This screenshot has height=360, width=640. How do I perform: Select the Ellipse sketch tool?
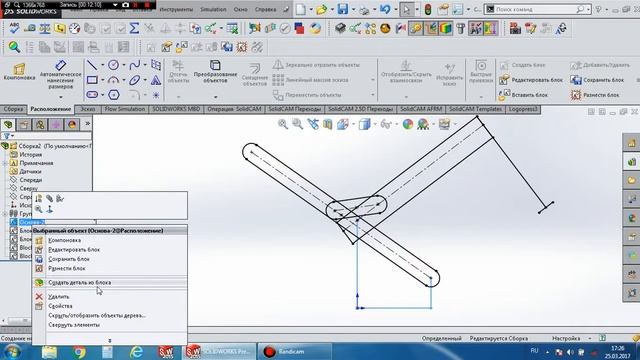(135, 80)
